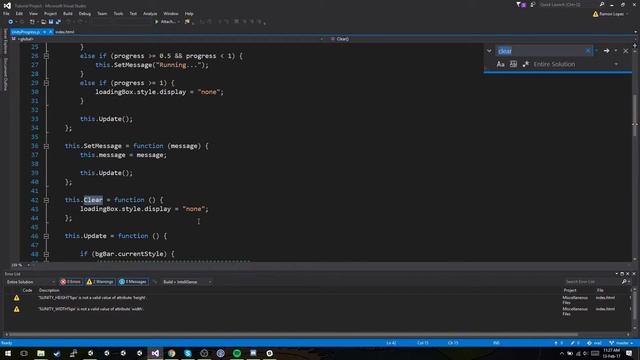Open the Debug menu

tap(84, 13)
